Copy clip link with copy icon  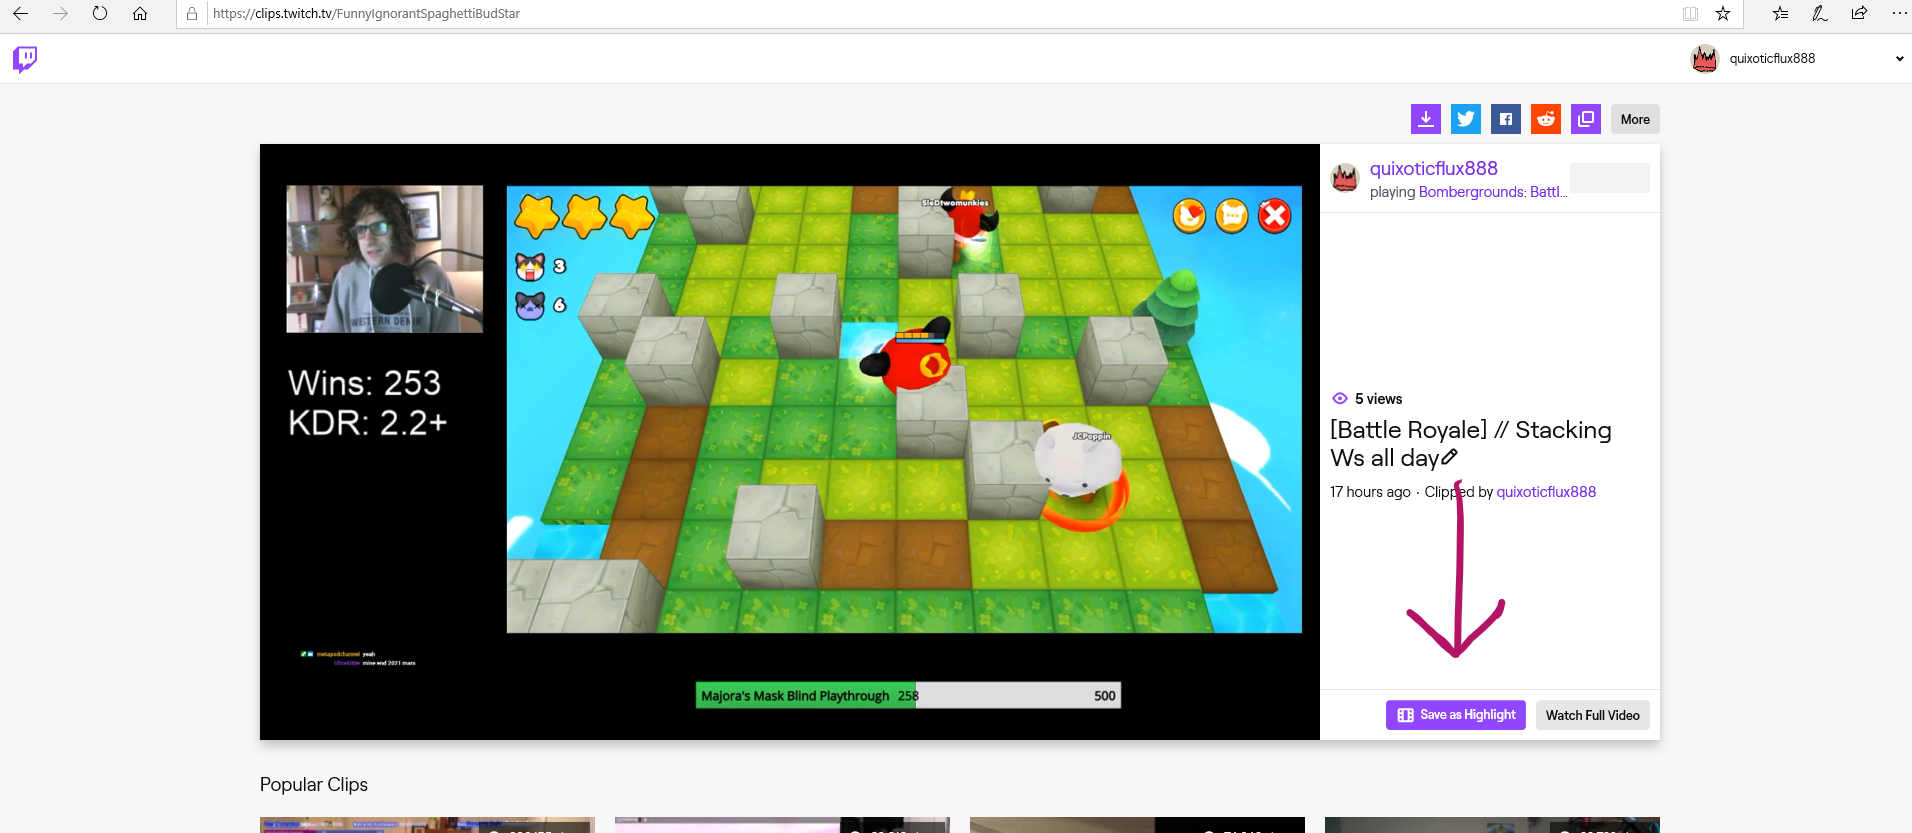pos(1586,119)
